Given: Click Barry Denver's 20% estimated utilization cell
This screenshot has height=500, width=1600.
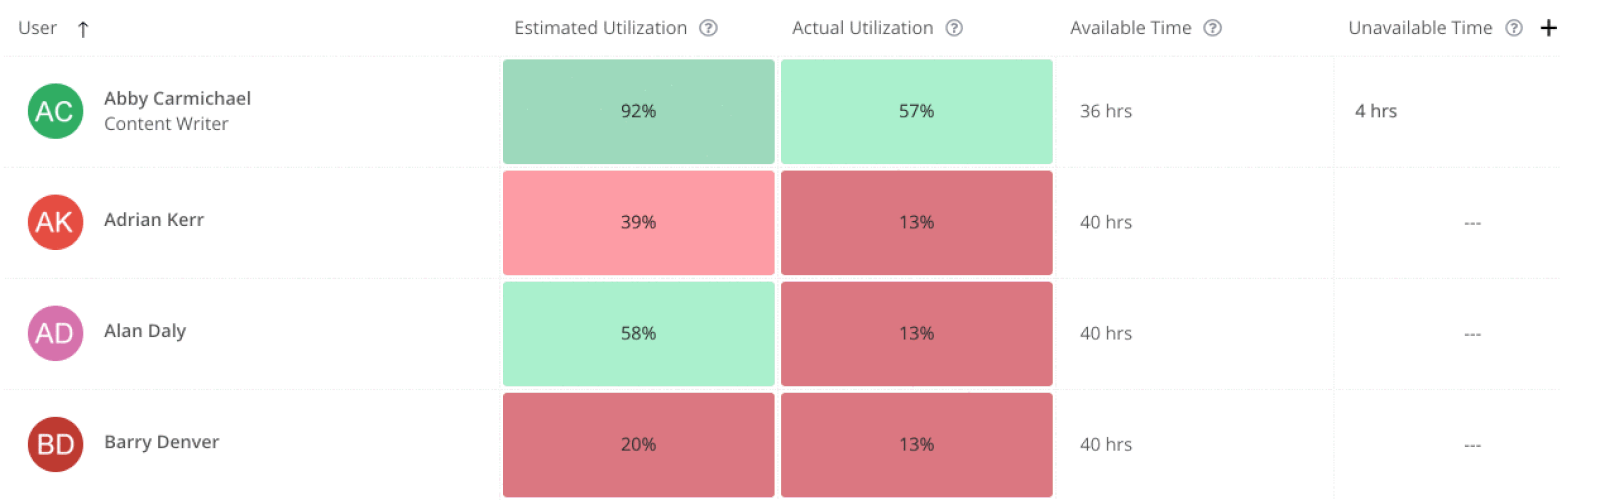Looking at the screenshot, I should point(638,444).
